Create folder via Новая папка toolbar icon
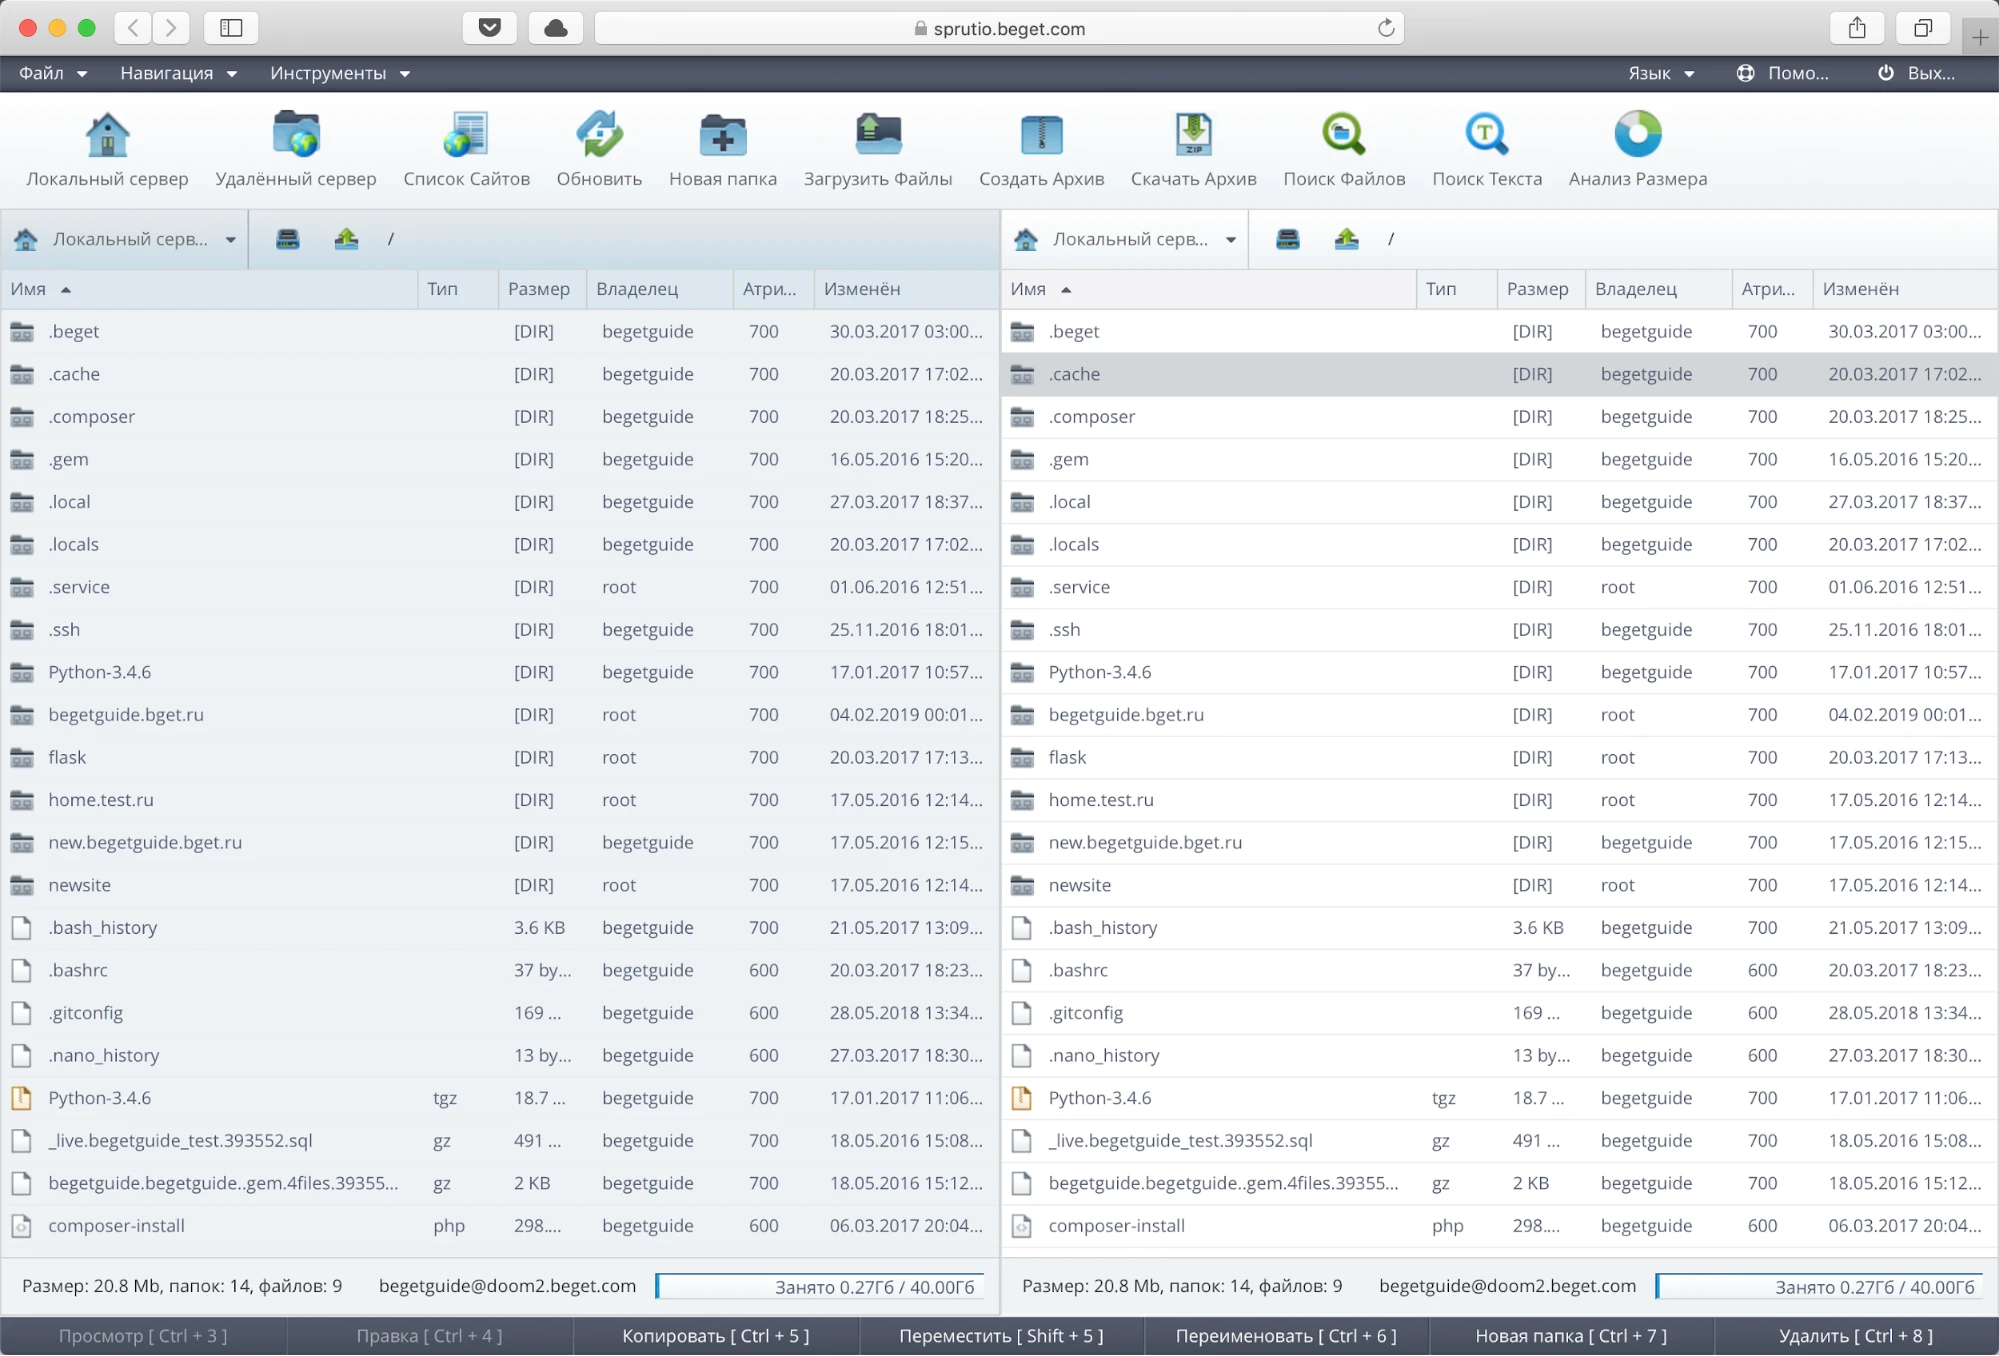The width and height of the screenshot is (1999, 1356). tap(722, 136)
